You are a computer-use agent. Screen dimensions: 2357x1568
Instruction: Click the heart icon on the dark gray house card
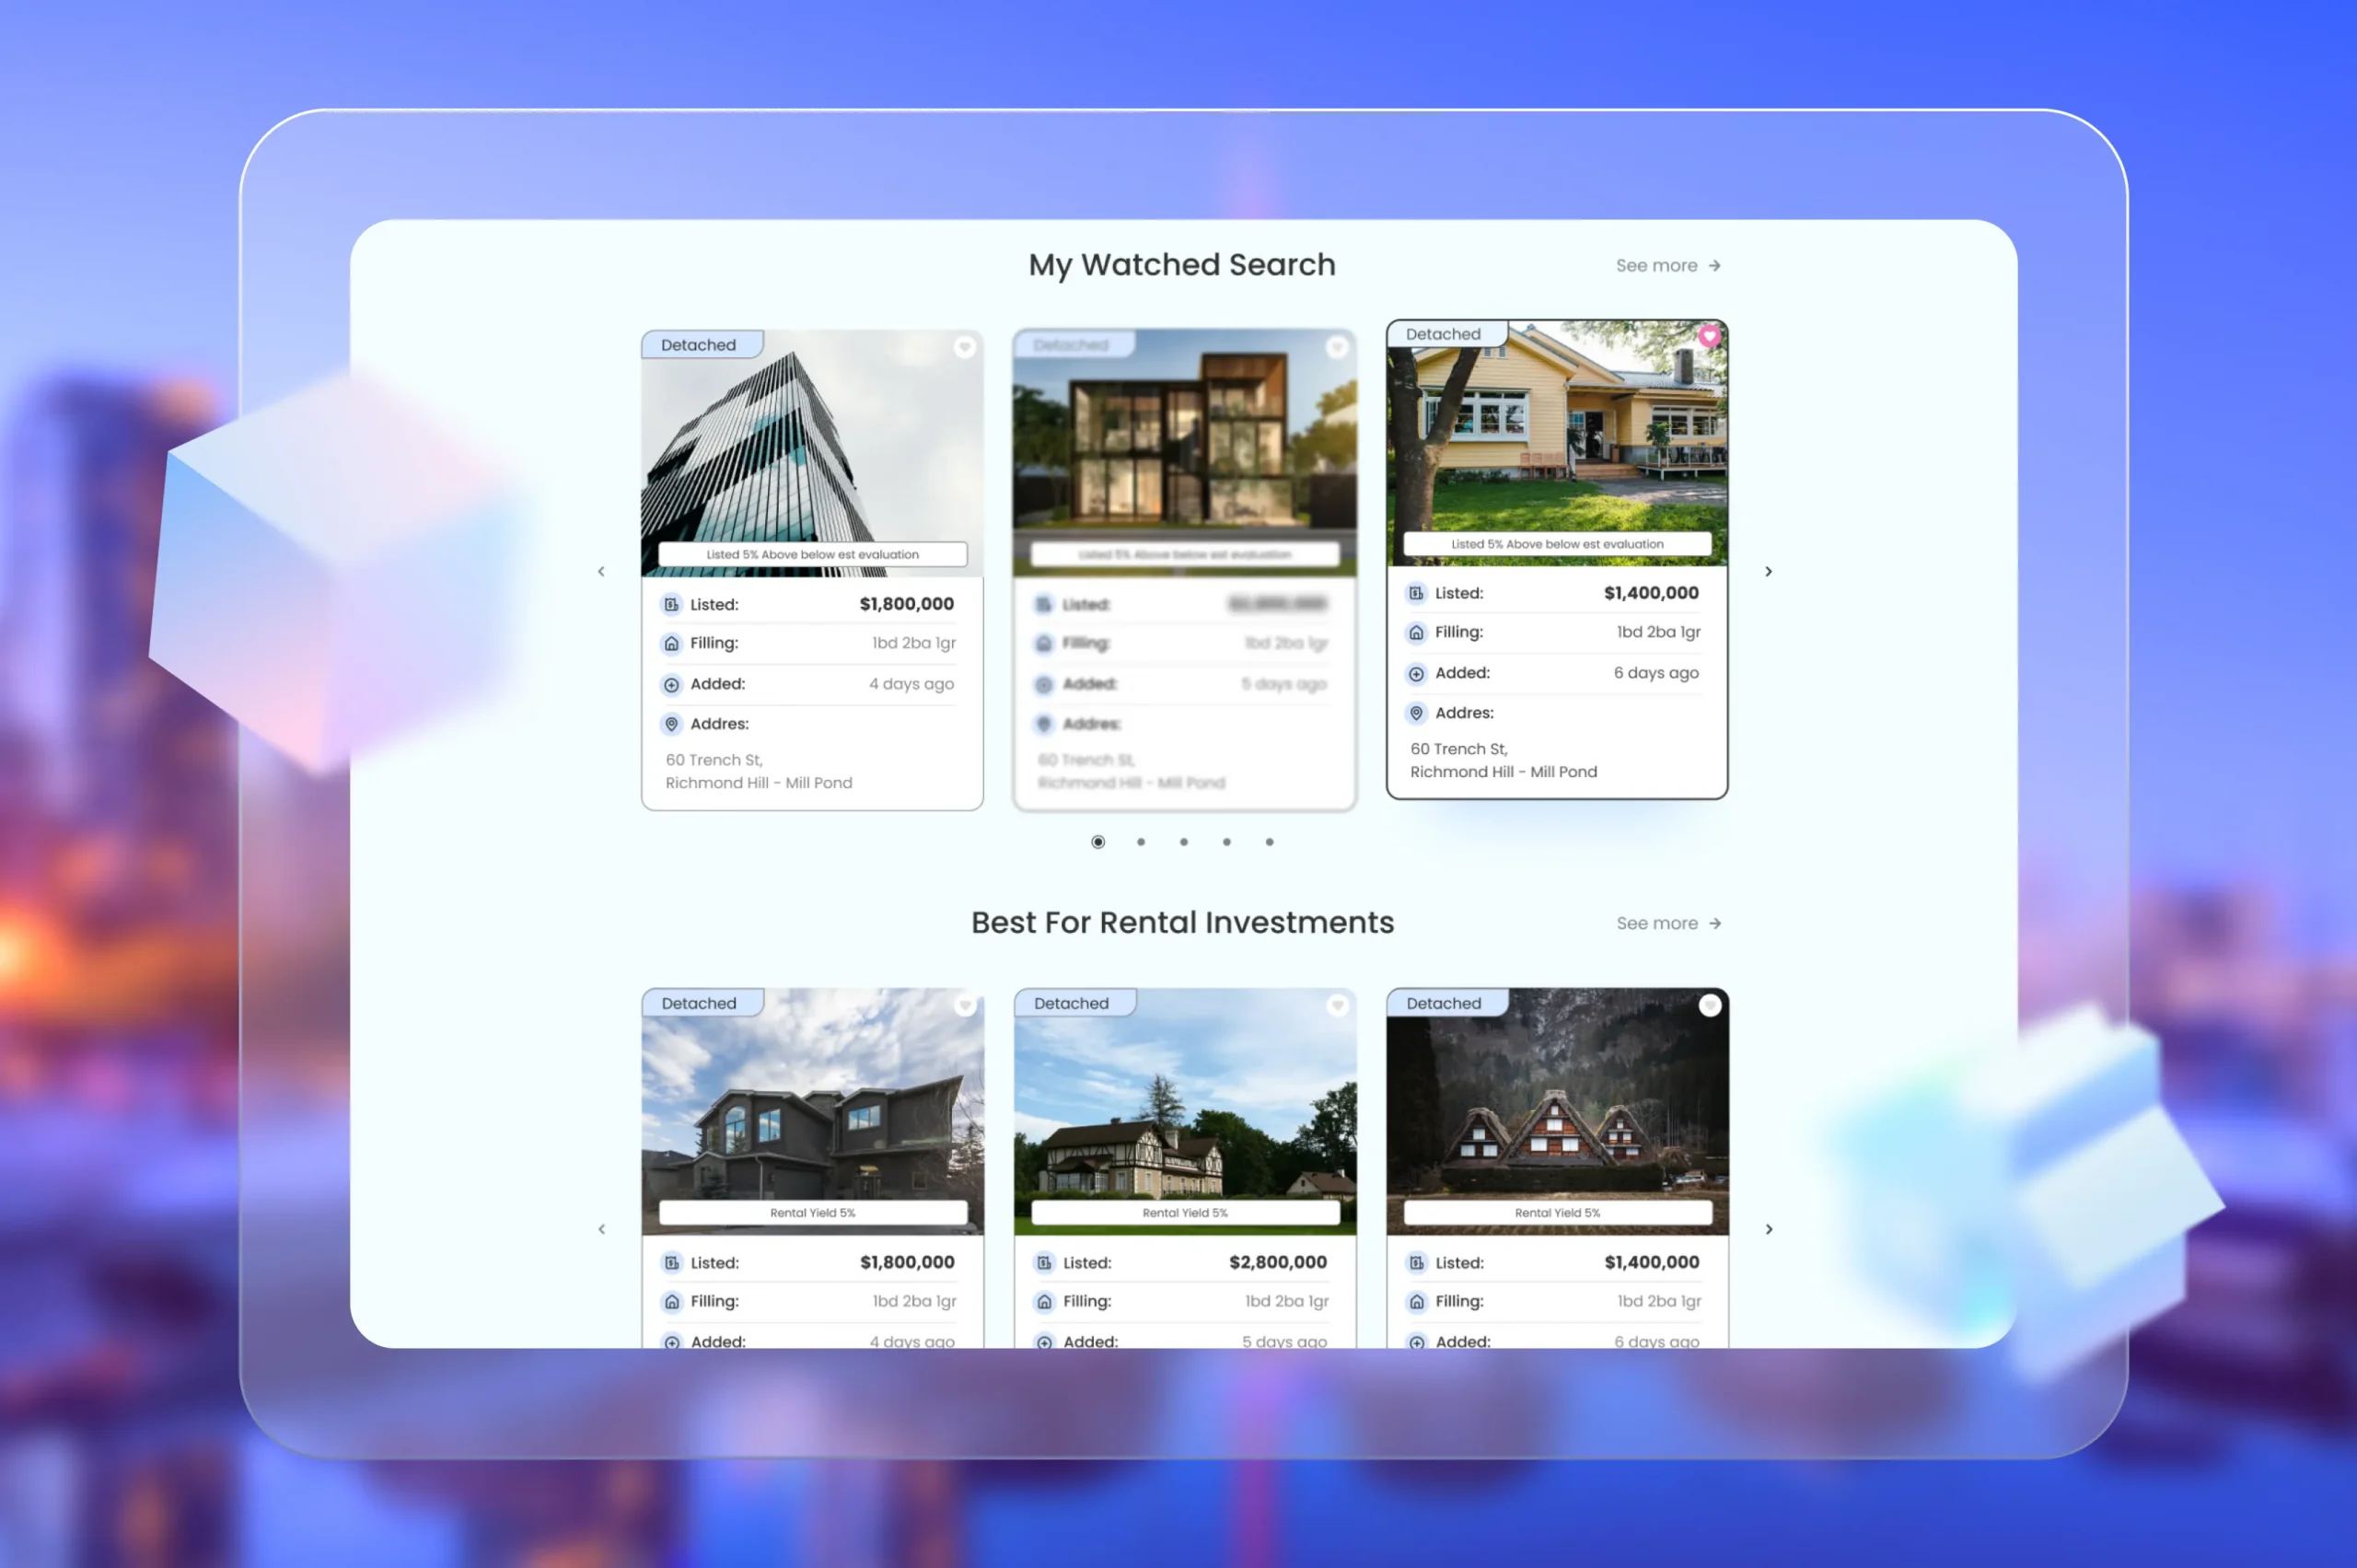tap(964, 1005)
